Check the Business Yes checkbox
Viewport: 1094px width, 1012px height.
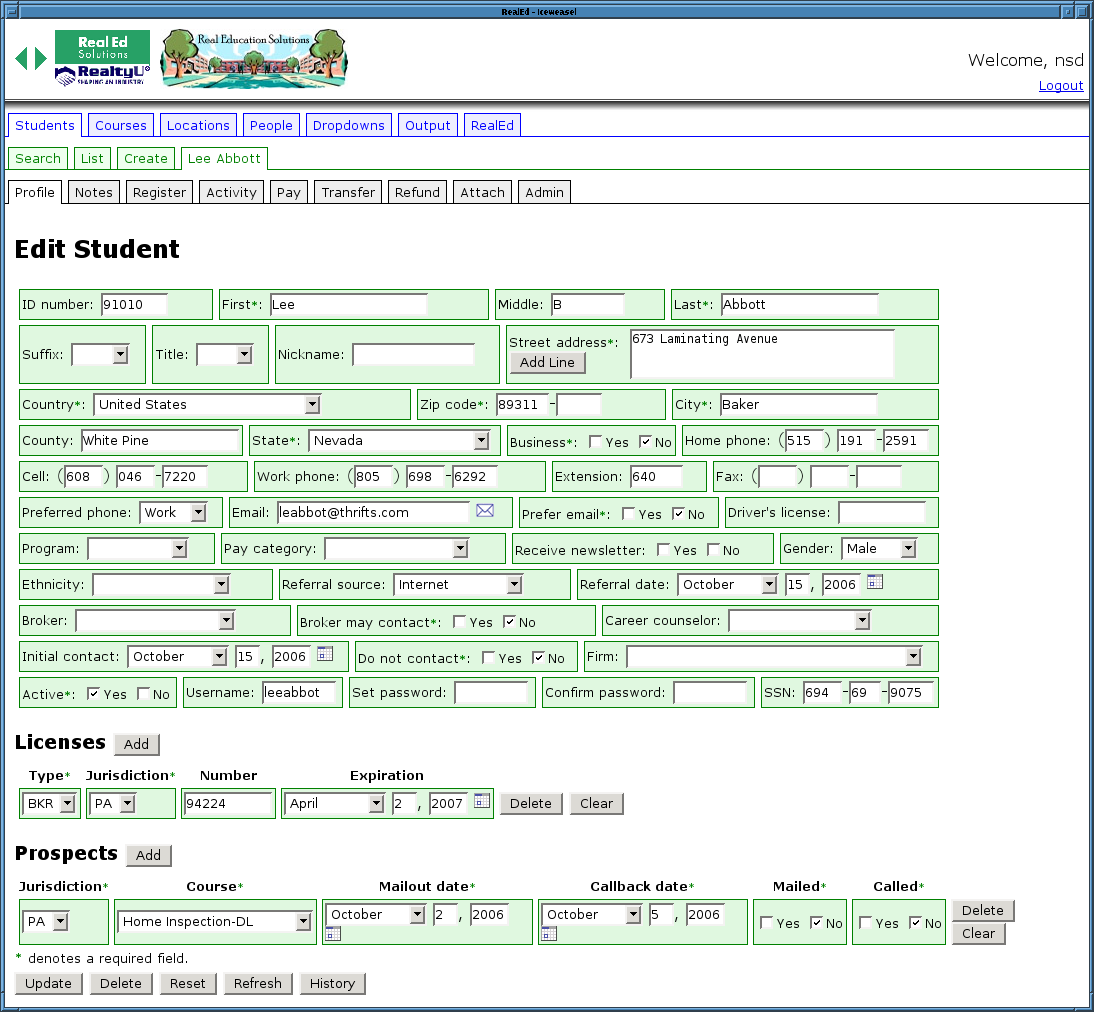click(596, 442)
